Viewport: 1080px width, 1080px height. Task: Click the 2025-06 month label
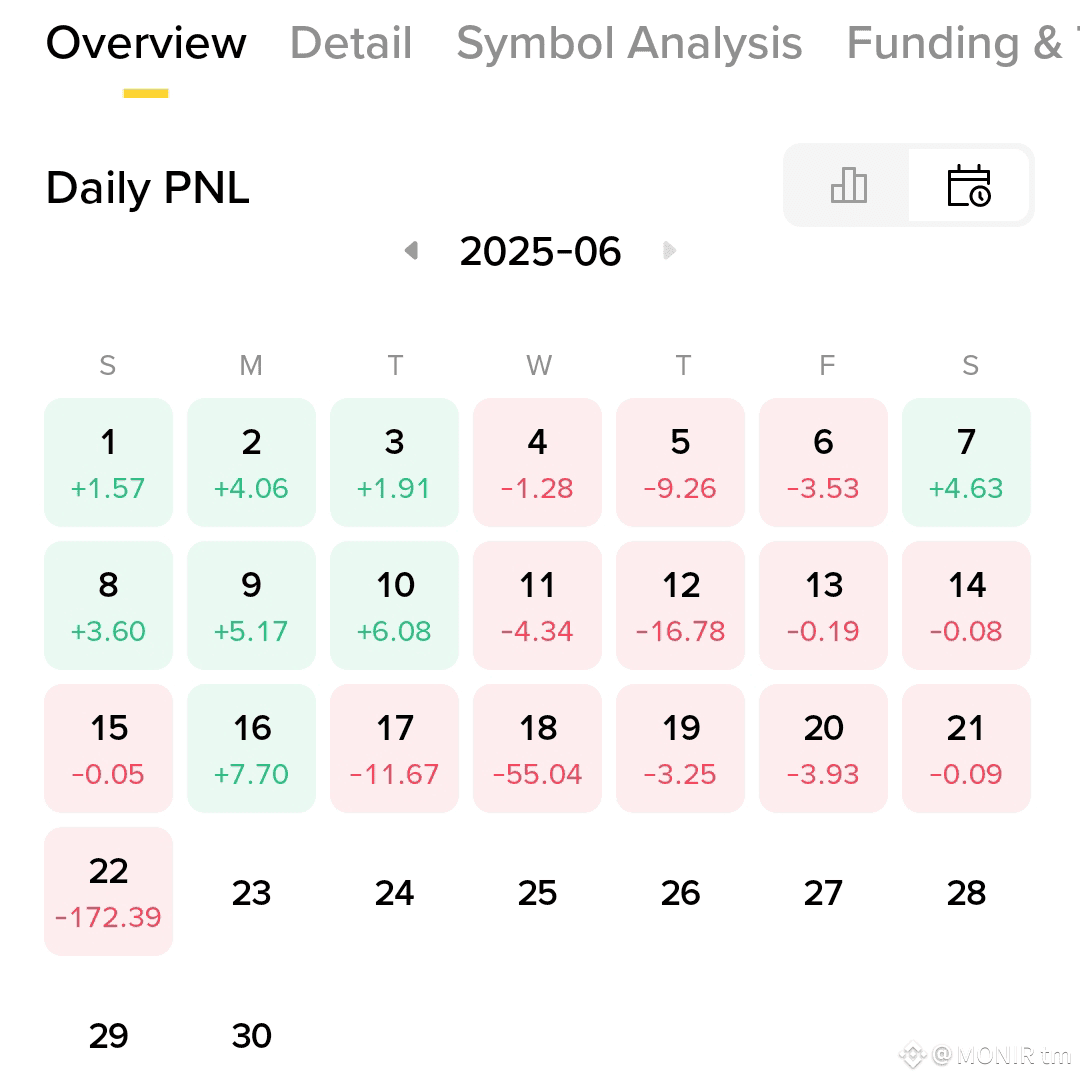point(541,251)
